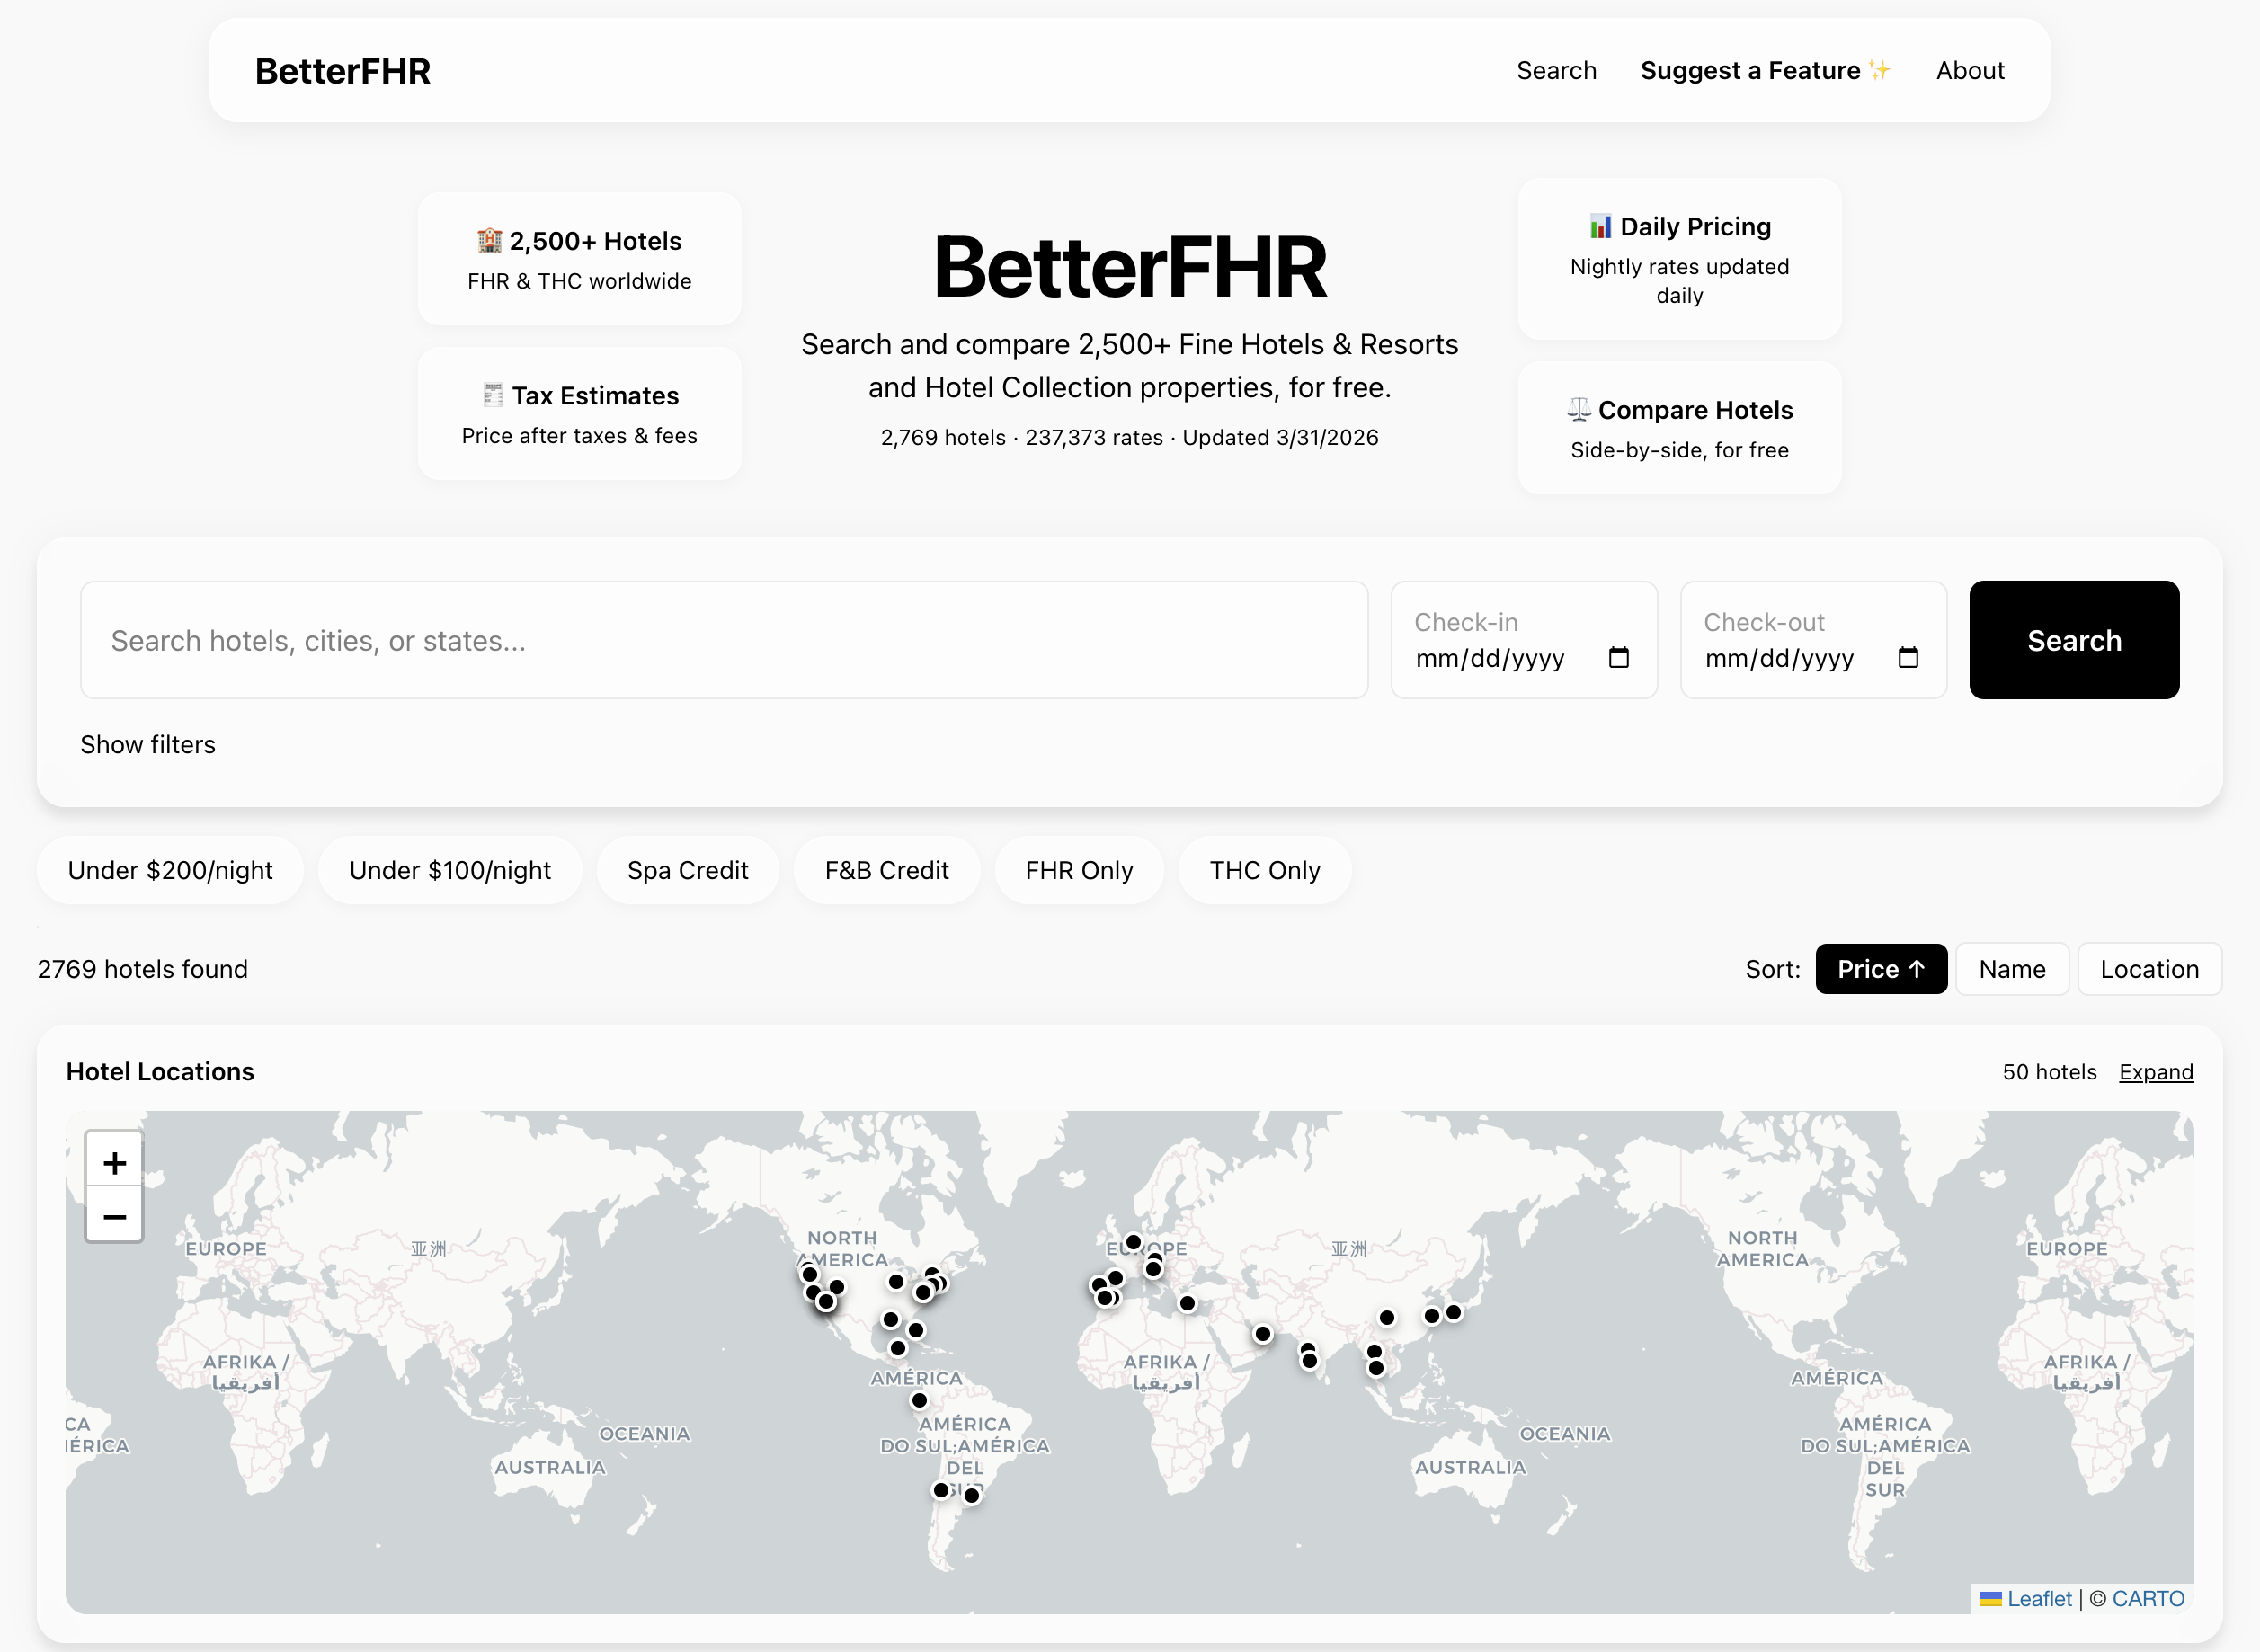Enable the Spa Credit filter
2260x1652 pixels.
pyautogui.click(x=687, y=870)
